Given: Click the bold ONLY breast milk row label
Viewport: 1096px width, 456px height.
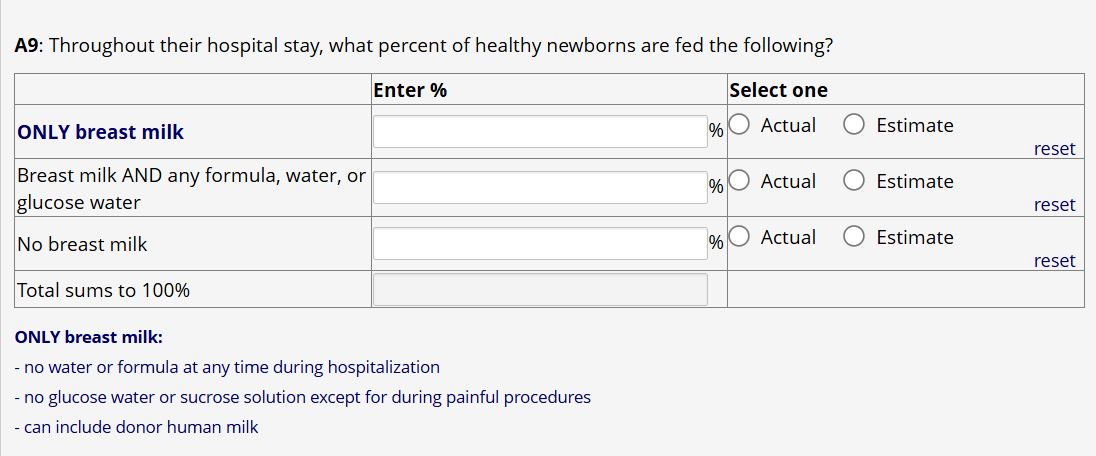Looking at the screenshot, I should tap(101, 132).
